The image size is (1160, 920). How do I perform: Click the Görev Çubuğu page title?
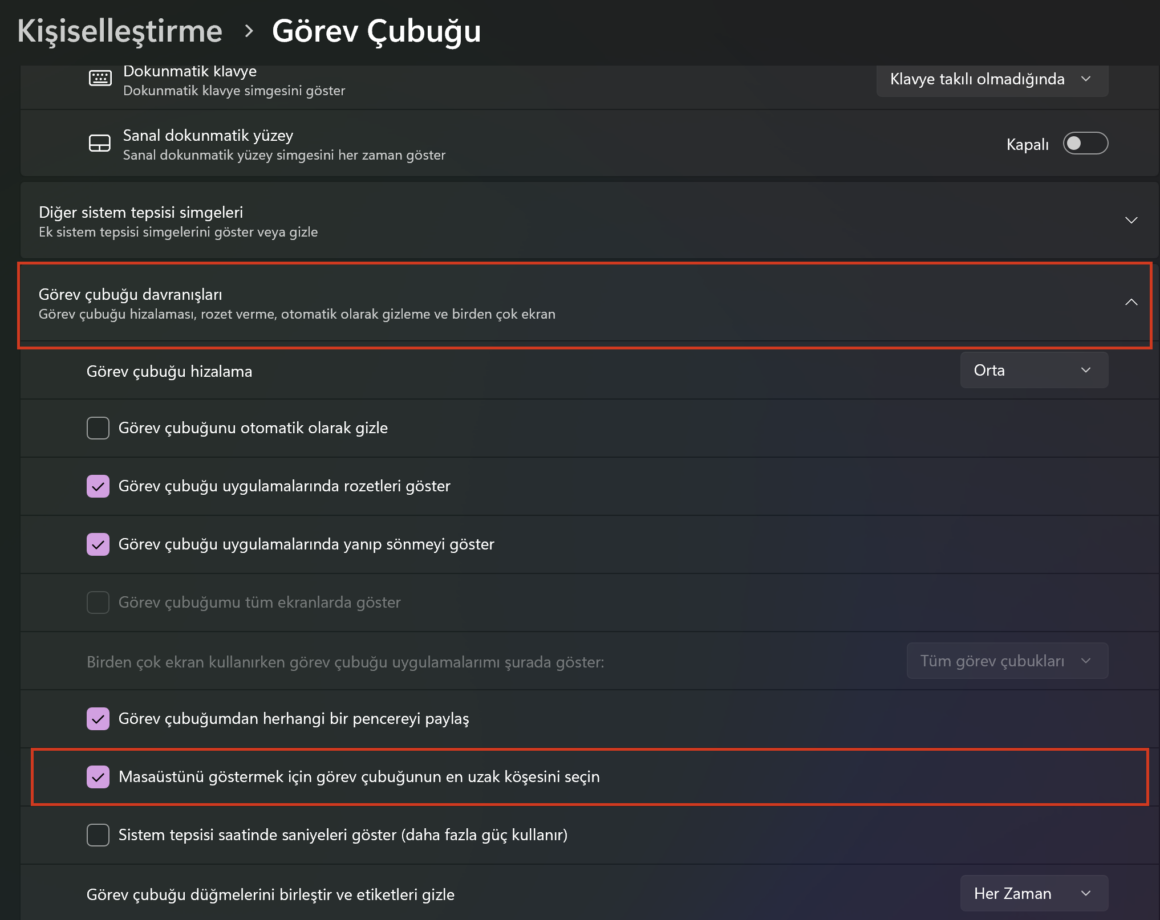(x=376, y=31)
